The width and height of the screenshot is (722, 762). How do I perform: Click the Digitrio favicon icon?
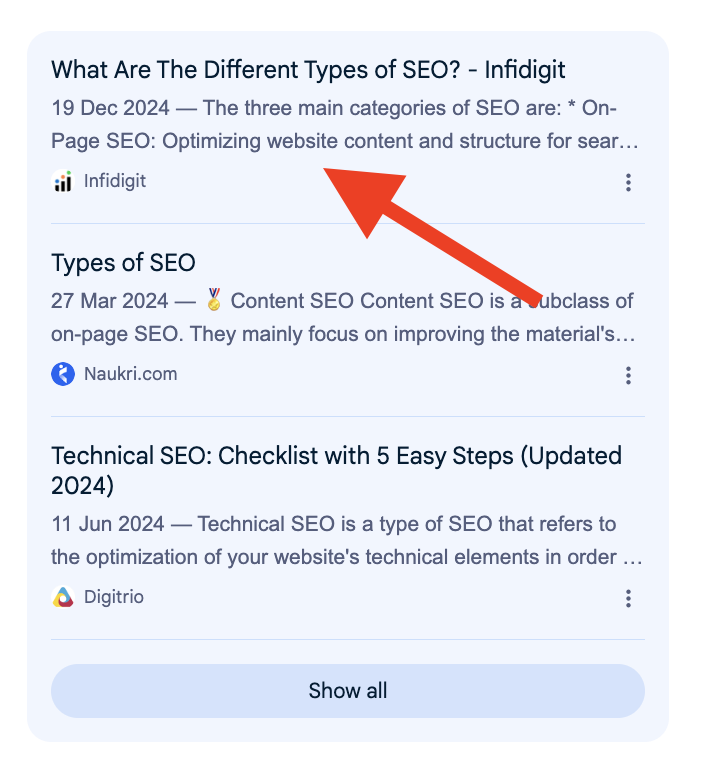63,597
